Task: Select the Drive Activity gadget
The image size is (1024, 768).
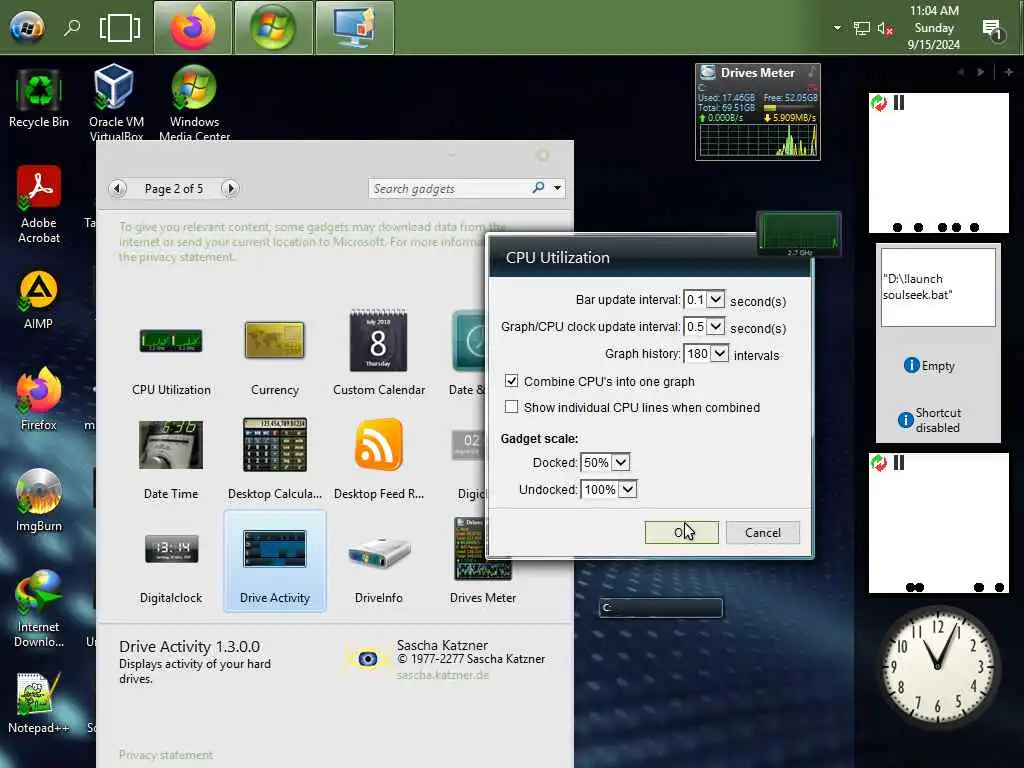Action: [x=274, y=562]
